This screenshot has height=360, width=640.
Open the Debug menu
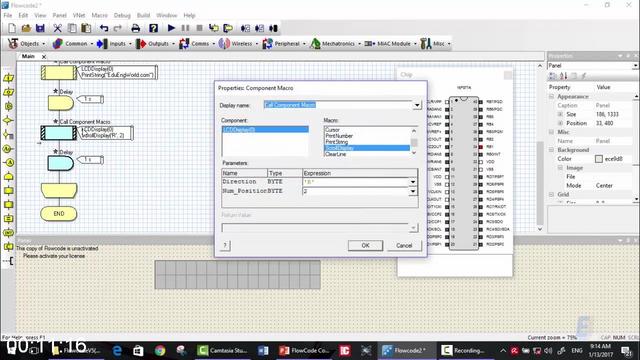pos(122,15)
